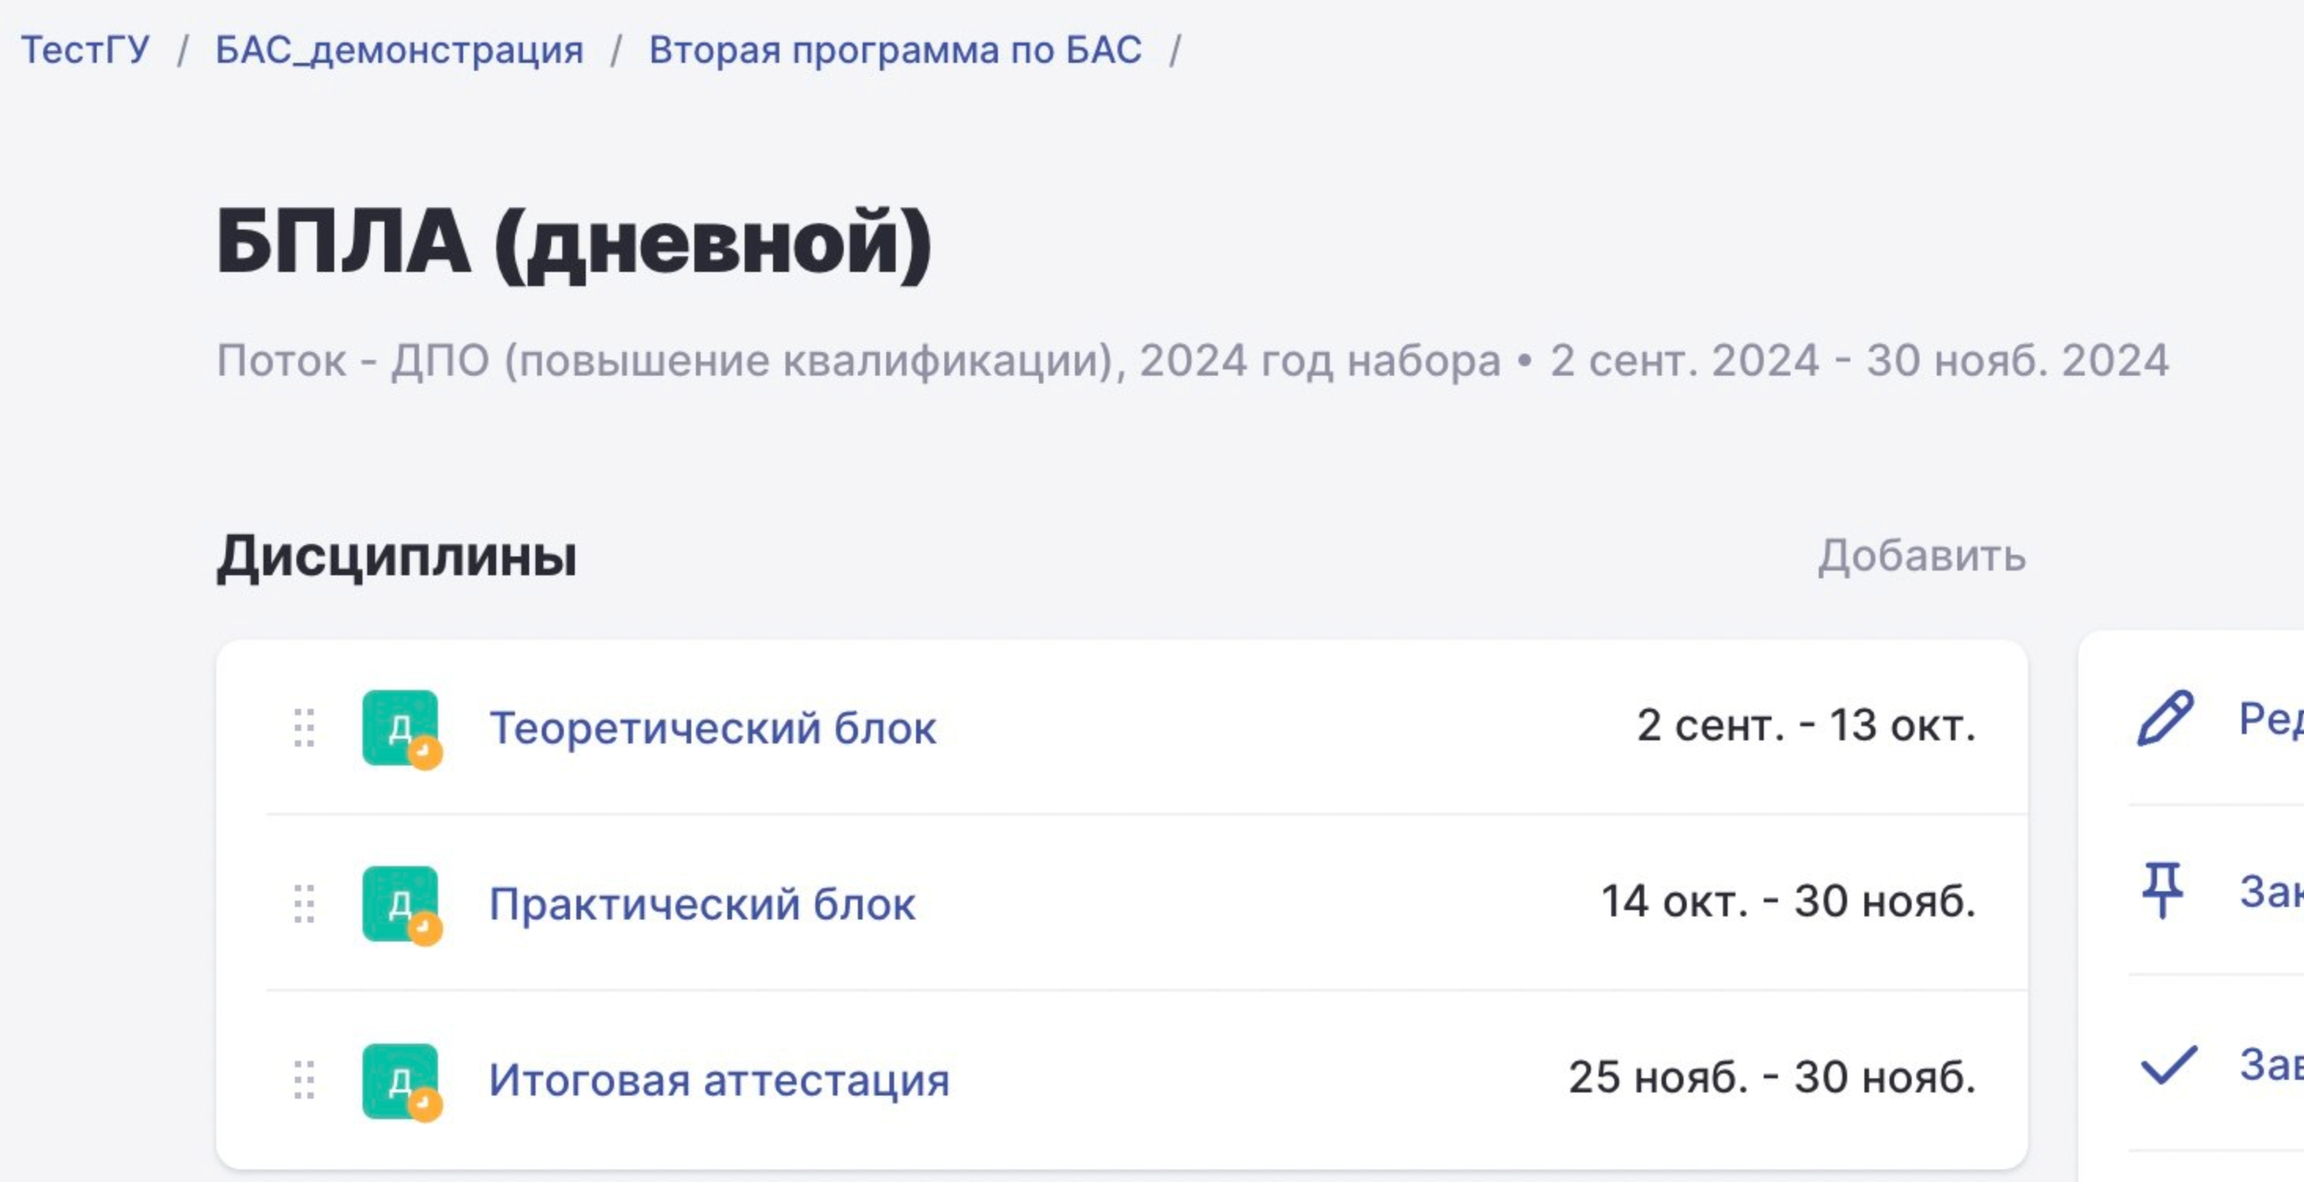The height and width of the screenshot is (1182, 2304).
Task: Click the pencil edit icon
Action: (x=2165, y=718)
